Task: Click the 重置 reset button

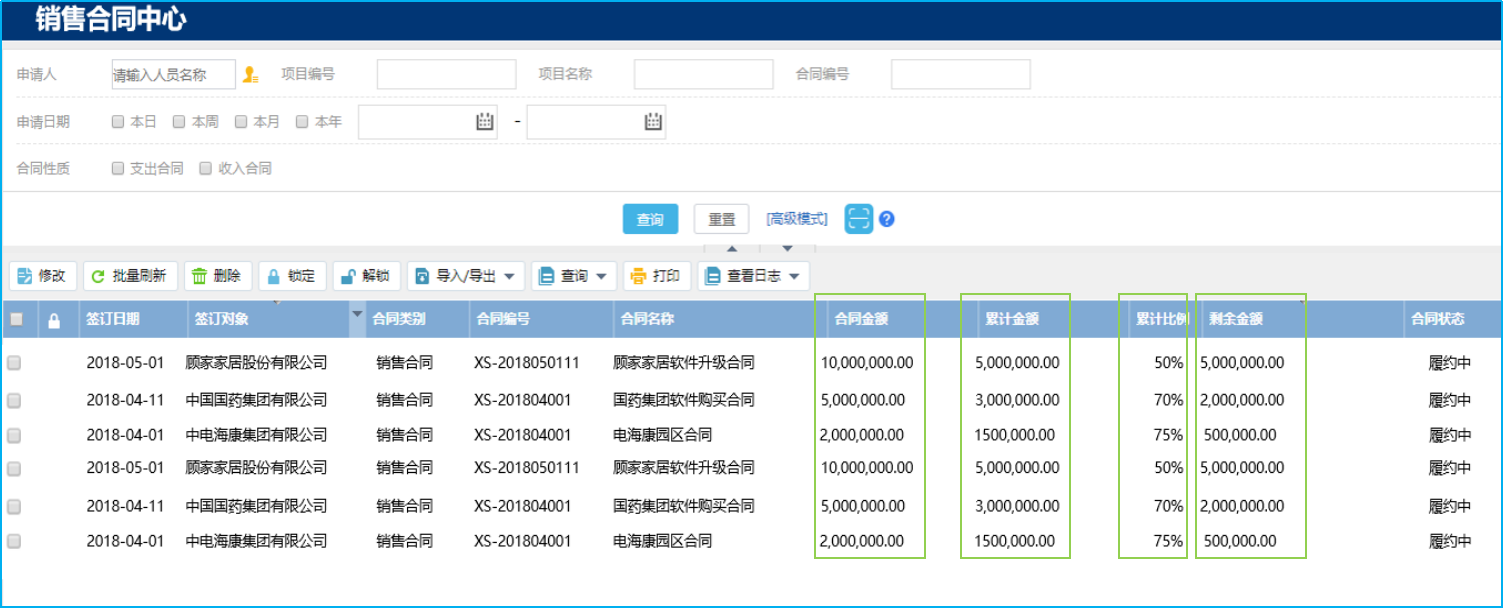Action: pyautogui.click(x=721, y=218)
